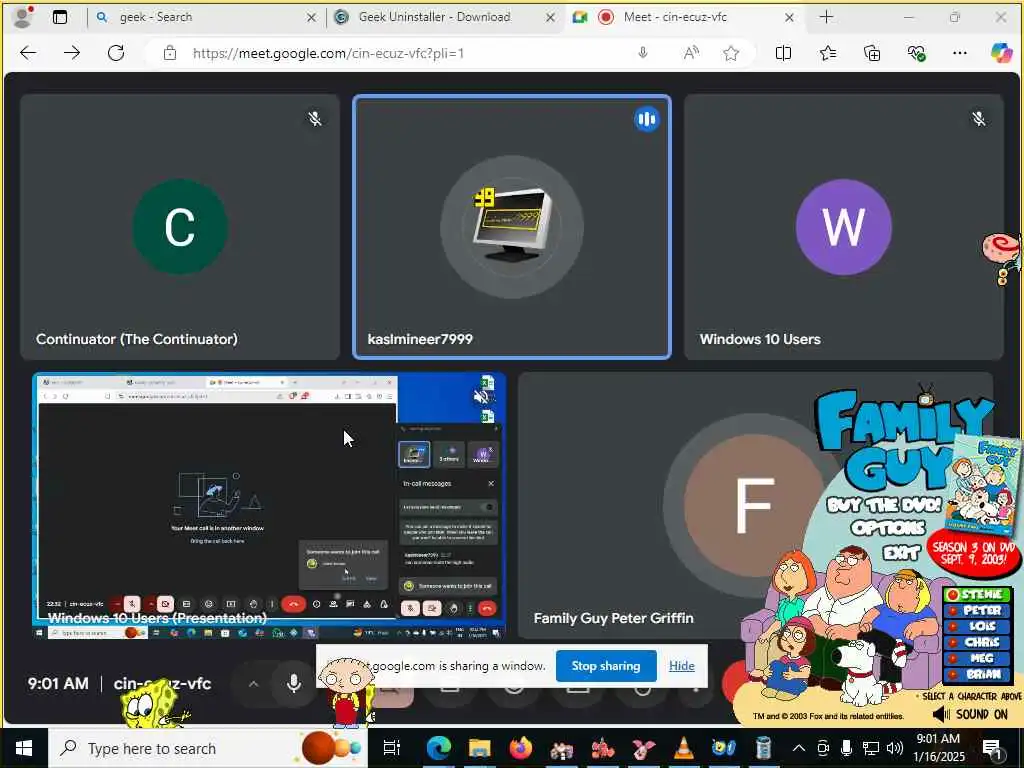Toggle the Meet microphone button

(x=294, y=683)
